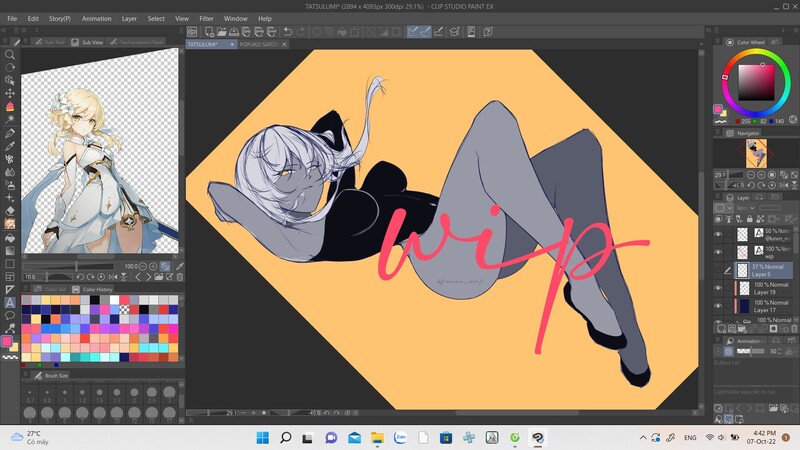Select the Text tool
800x450 pixels.
pyautogui.click(x=10, y=303)
